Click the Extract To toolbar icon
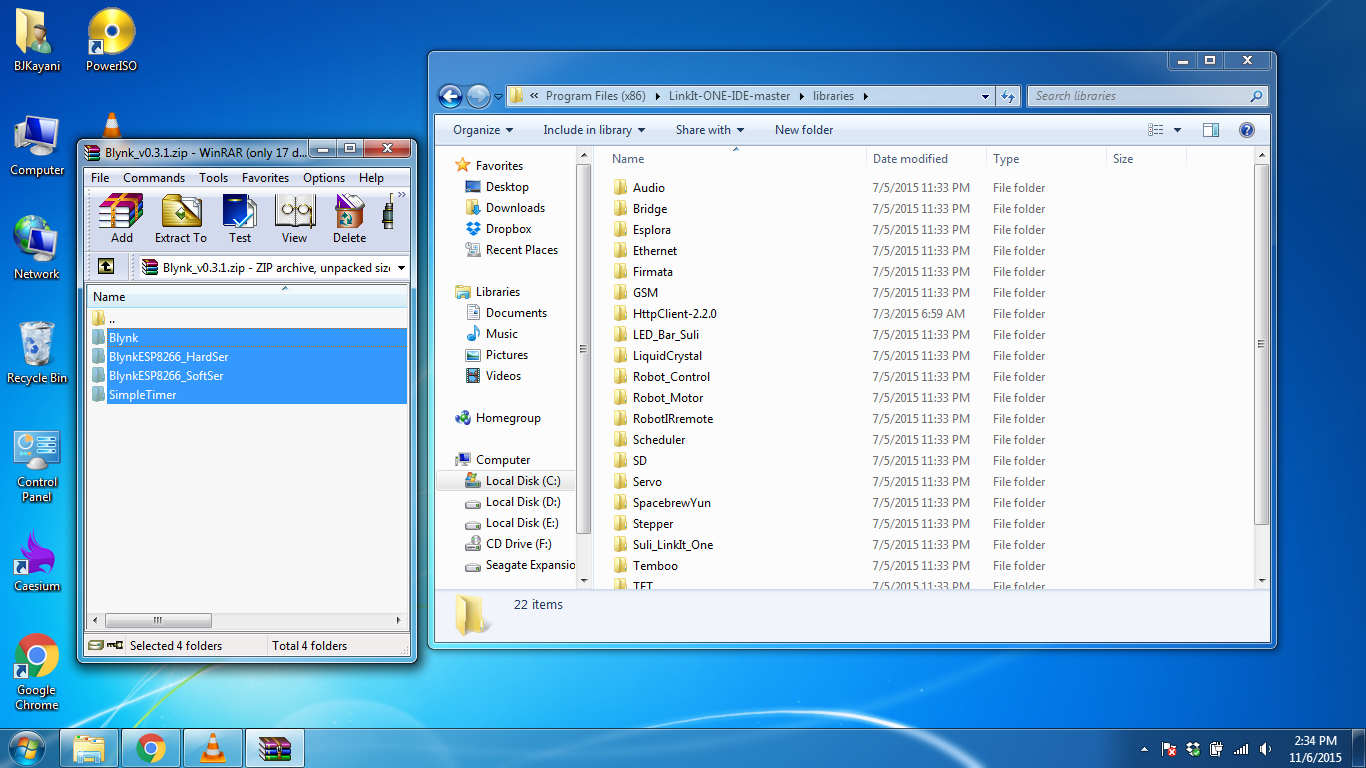This screenshot has width=1366, height=768. 180,218
